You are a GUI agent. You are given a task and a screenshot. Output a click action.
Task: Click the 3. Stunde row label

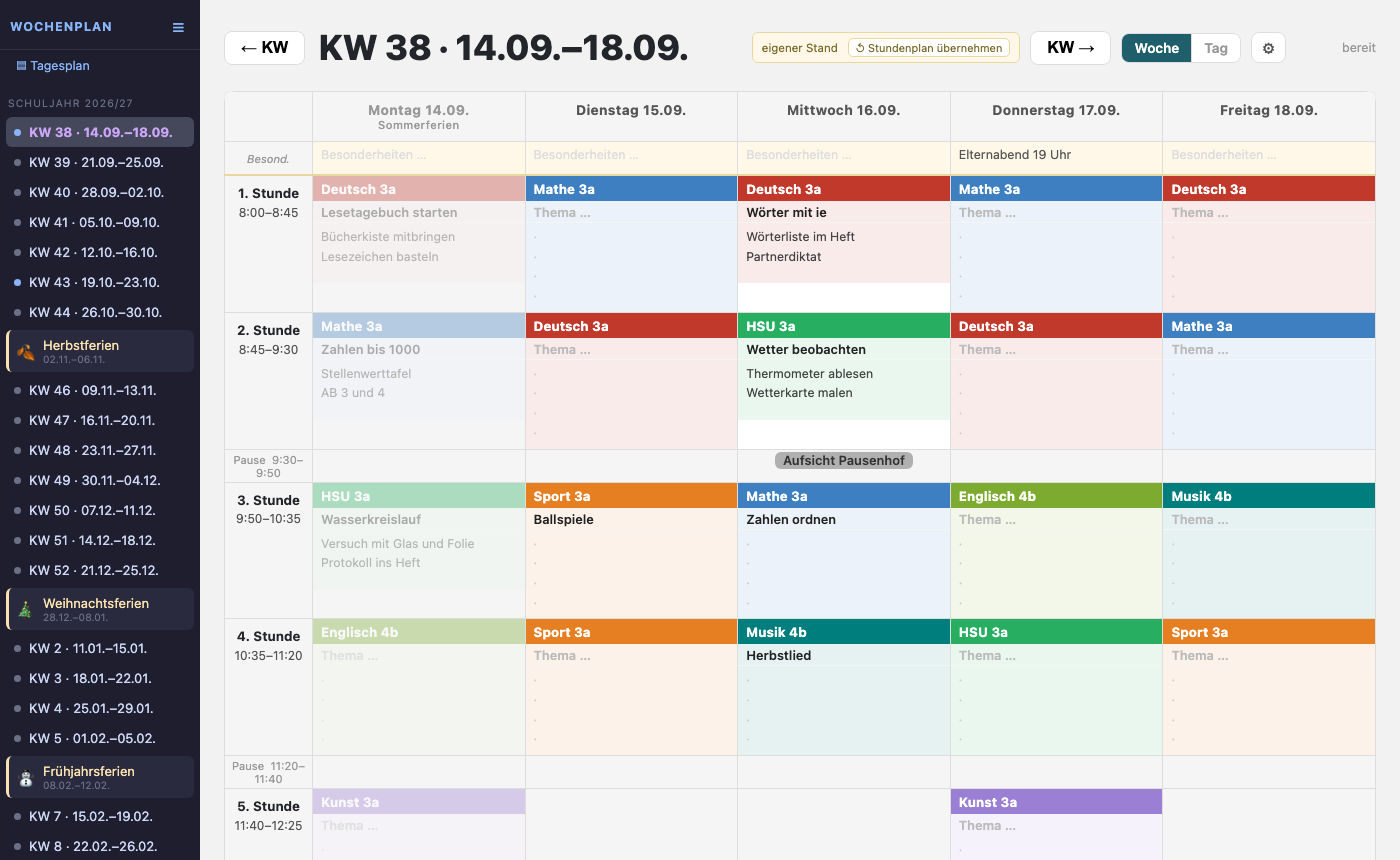point(268,501)
